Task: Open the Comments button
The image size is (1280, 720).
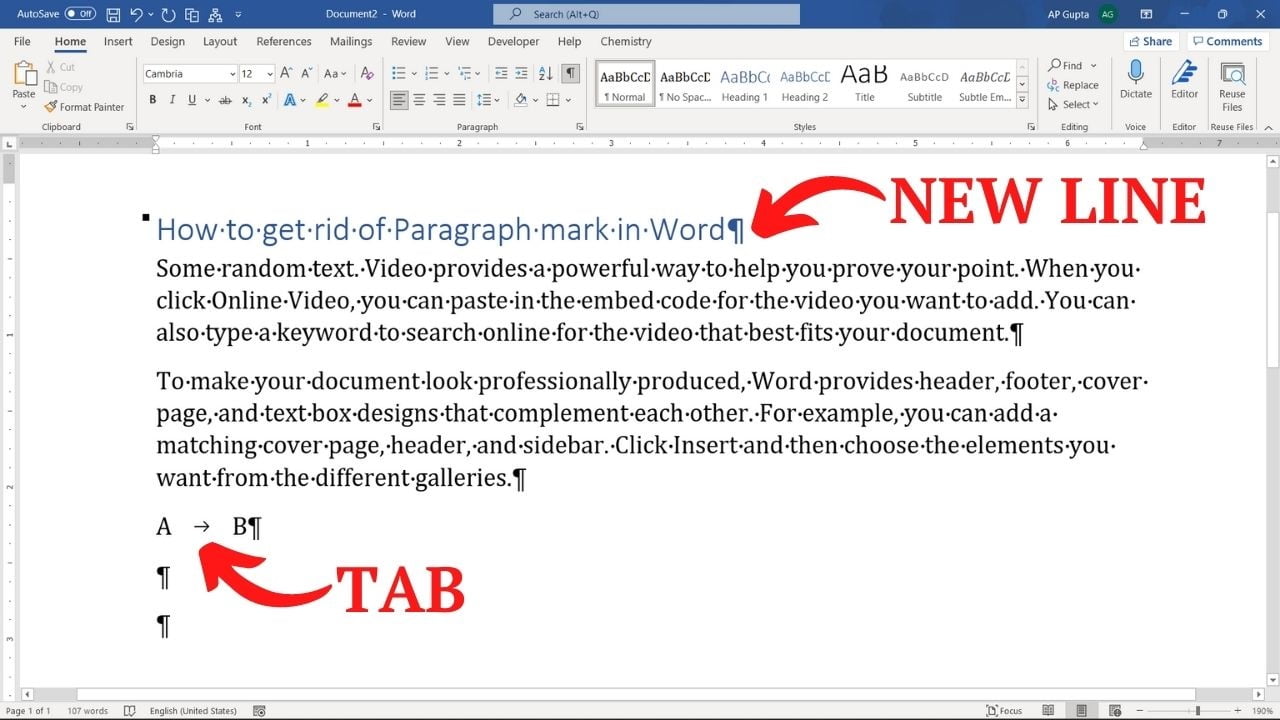Action: (1227, 42)
